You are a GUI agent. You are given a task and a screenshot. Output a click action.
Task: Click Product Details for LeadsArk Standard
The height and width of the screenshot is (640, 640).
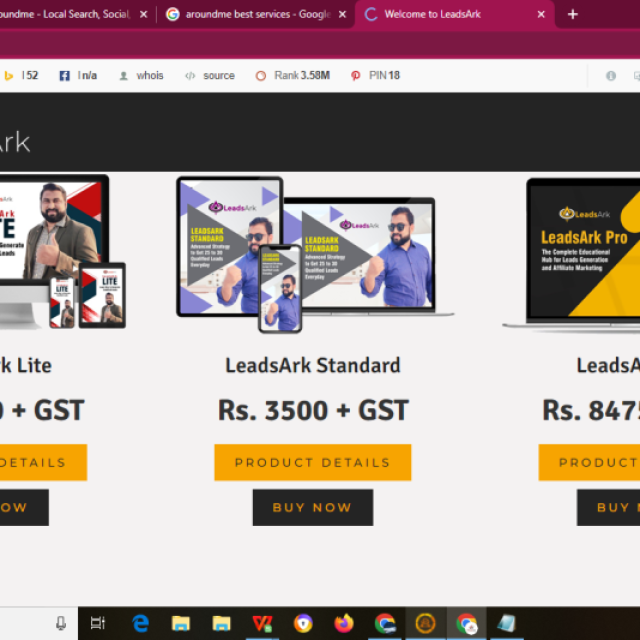coord(313,462)
